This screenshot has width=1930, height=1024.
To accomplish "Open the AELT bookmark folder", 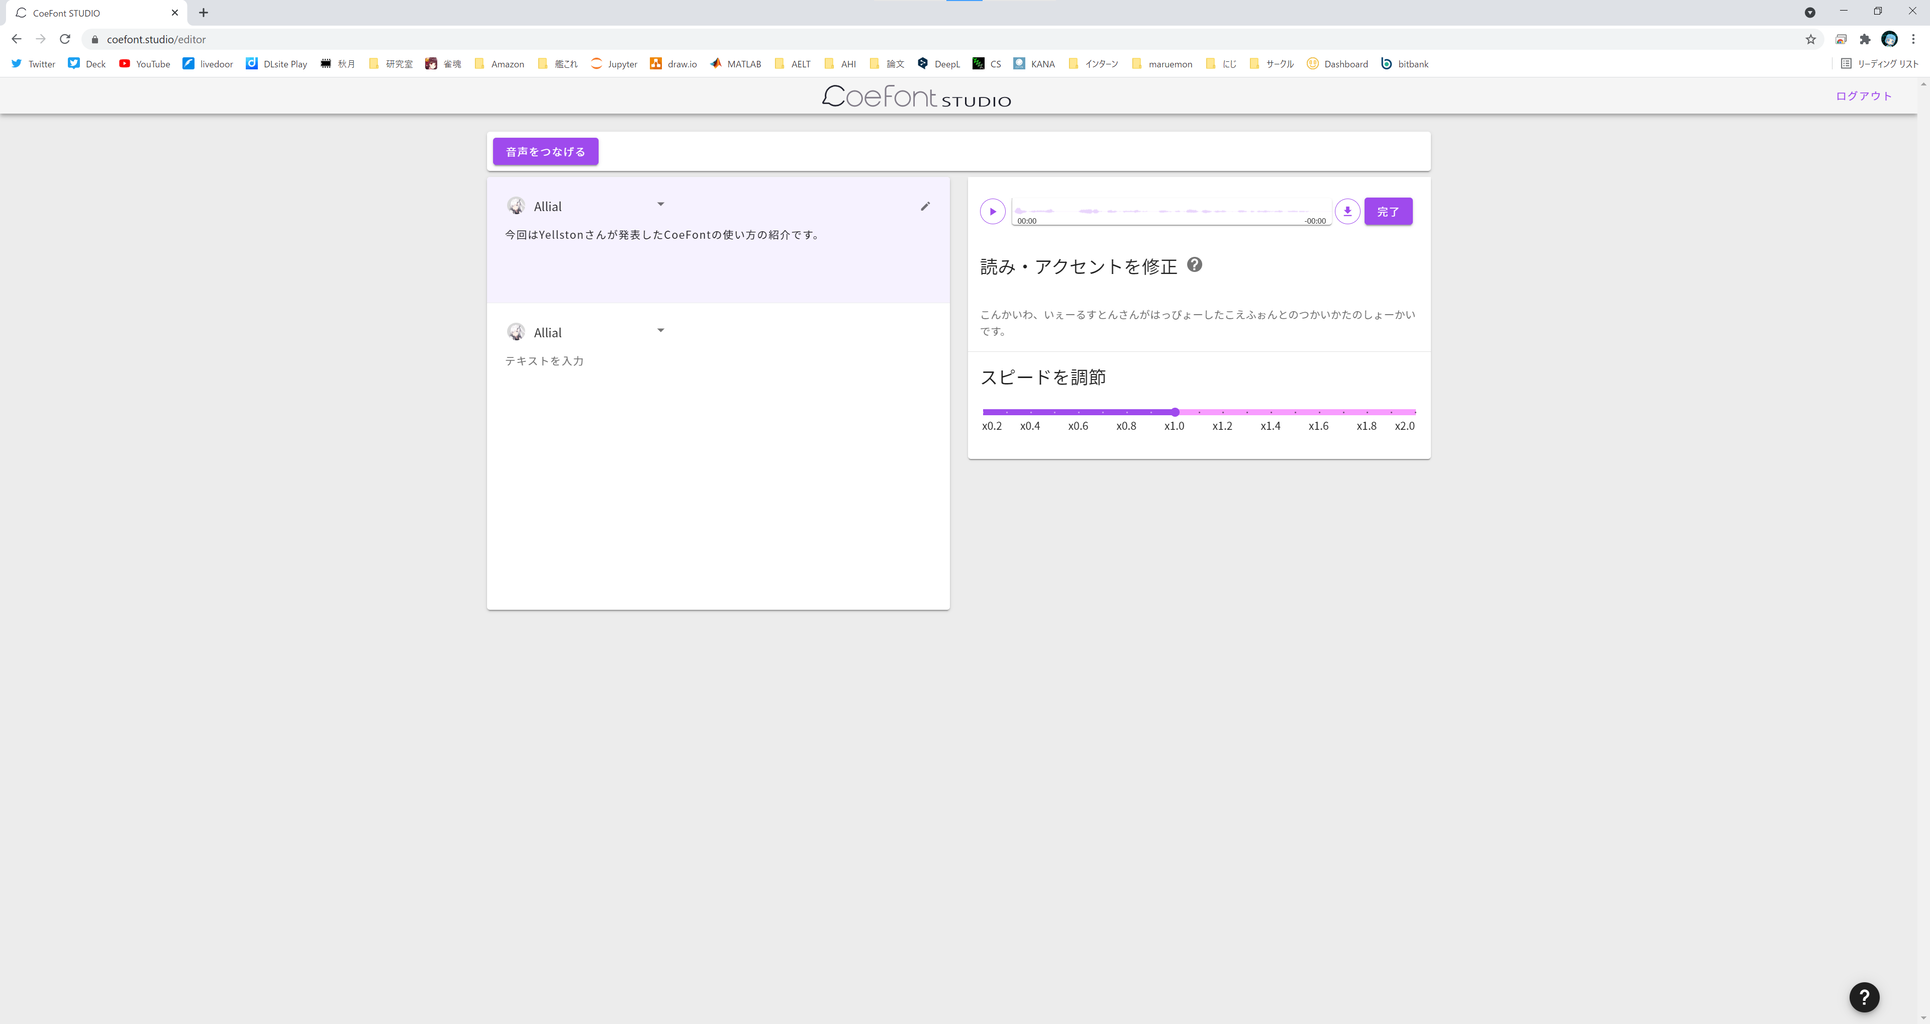I will [792, 64].
